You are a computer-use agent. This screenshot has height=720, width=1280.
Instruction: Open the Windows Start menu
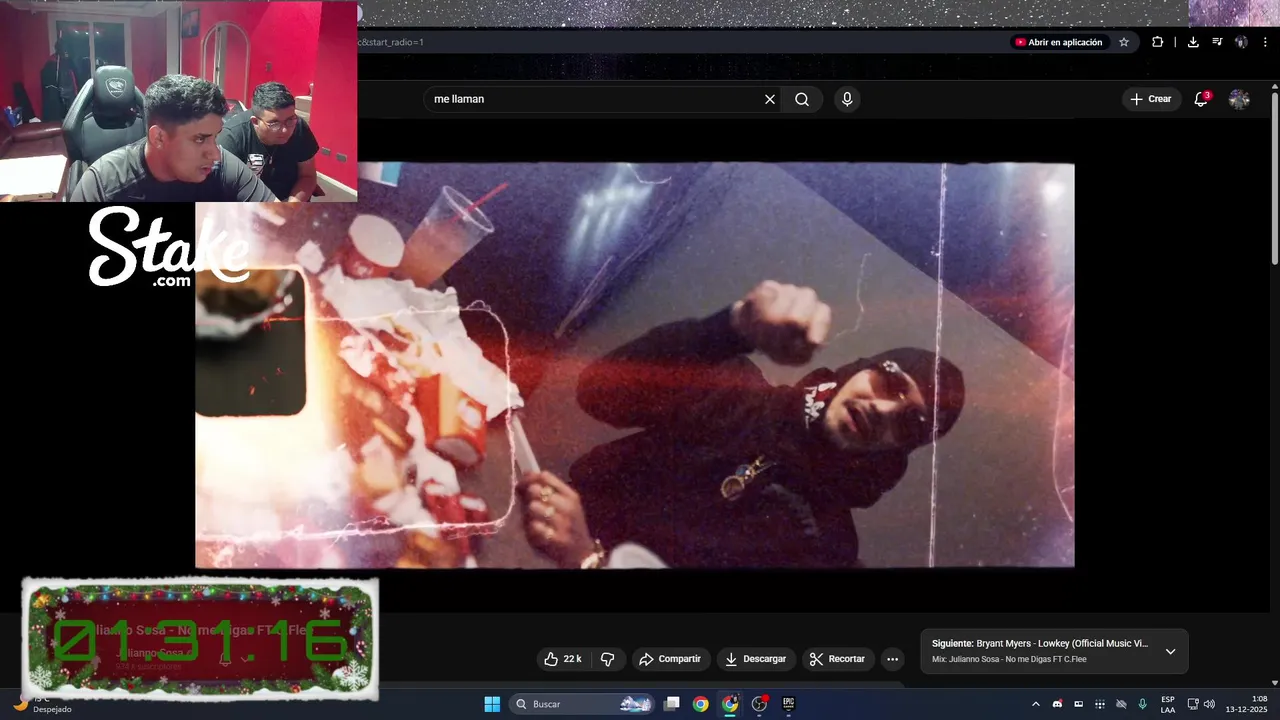pyautogui.click(x=492, y=704)
